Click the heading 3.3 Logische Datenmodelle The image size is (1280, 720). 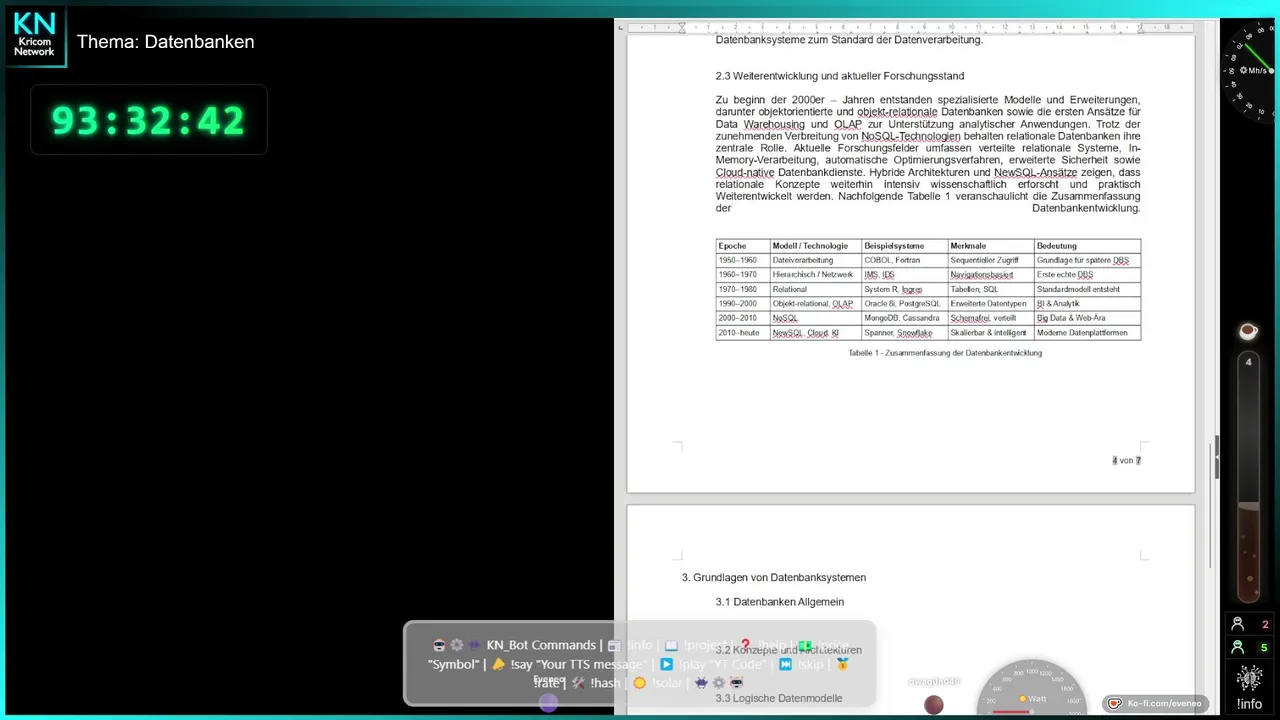[779, 698]
